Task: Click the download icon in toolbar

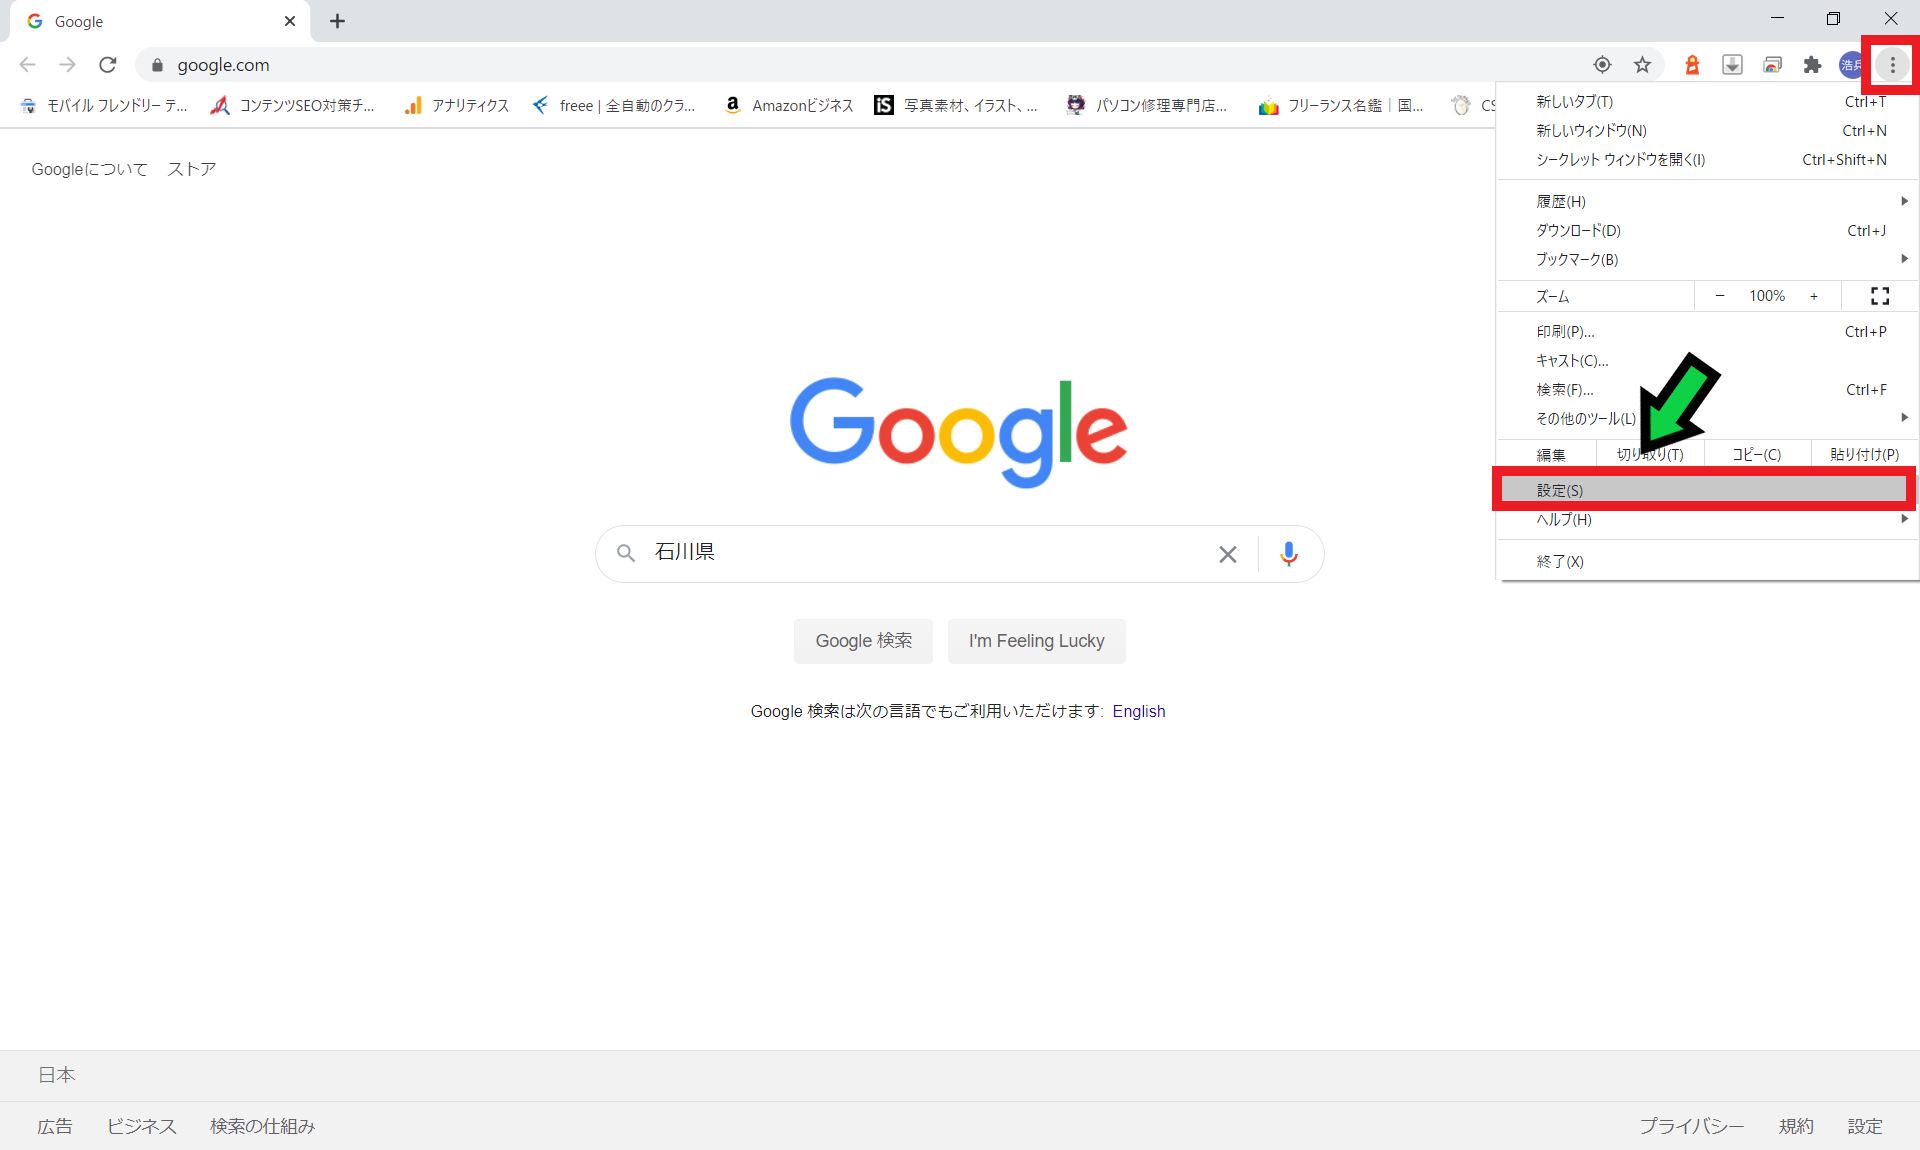Action: coord(1730,64)
